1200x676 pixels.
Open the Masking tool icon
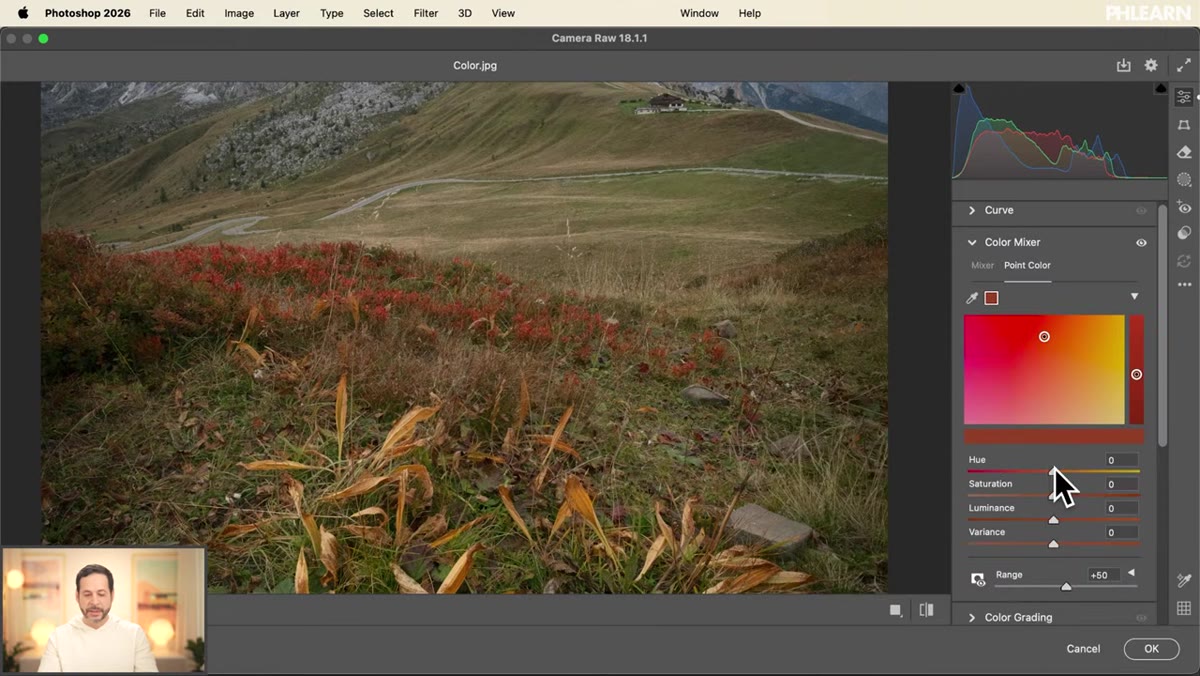(x=1184, y=180)
